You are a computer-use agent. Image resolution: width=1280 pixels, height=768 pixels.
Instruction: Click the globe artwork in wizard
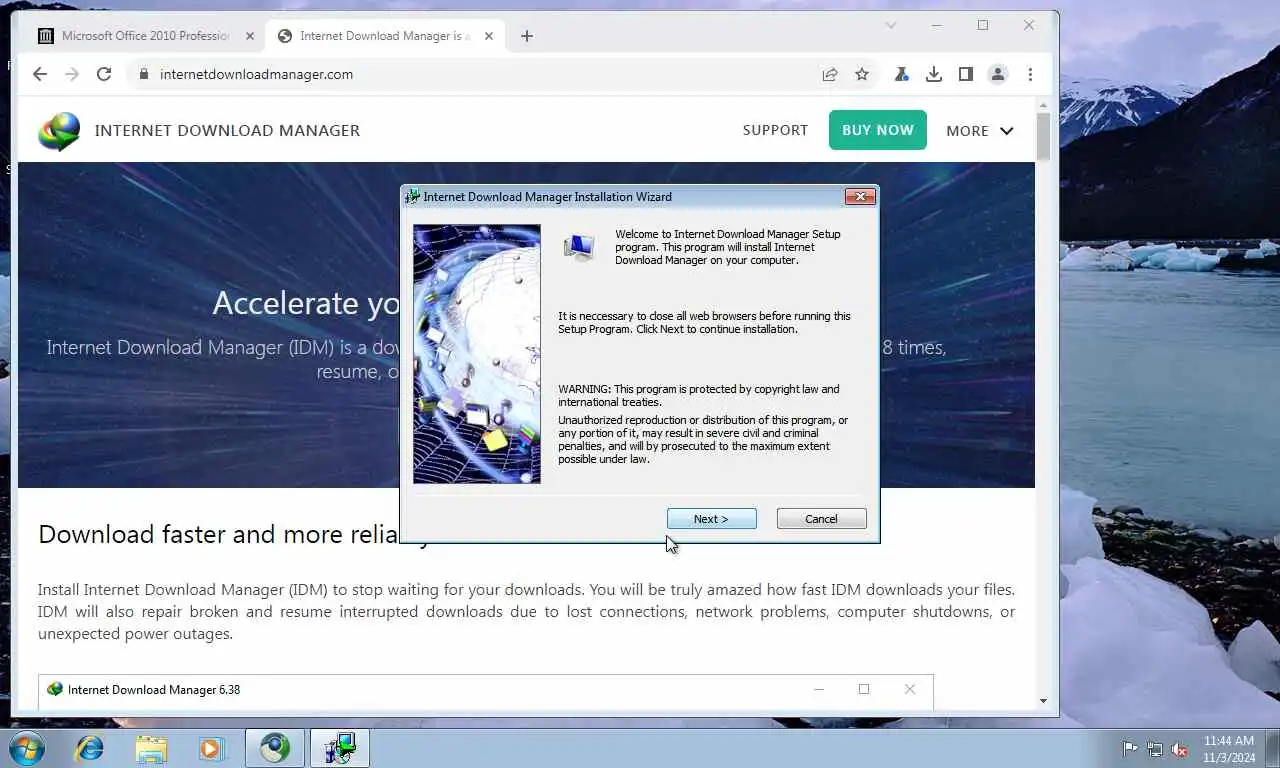(477, 354)
